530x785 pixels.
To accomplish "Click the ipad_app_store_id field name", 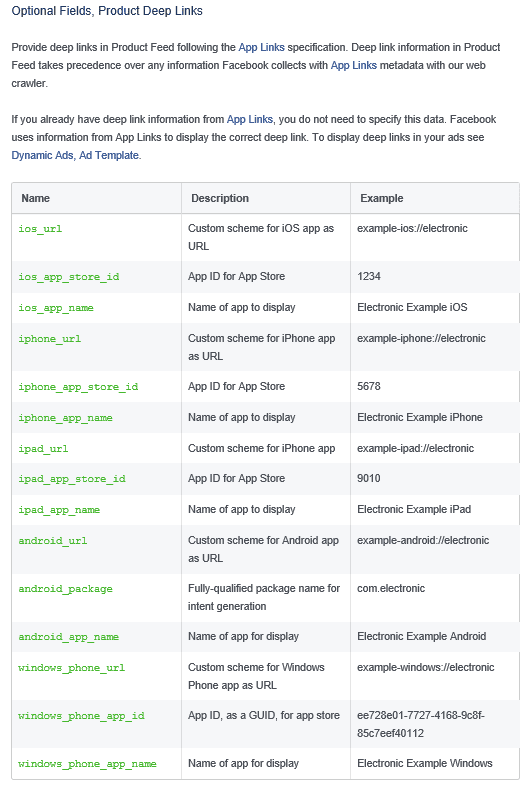I will [72, 479].
